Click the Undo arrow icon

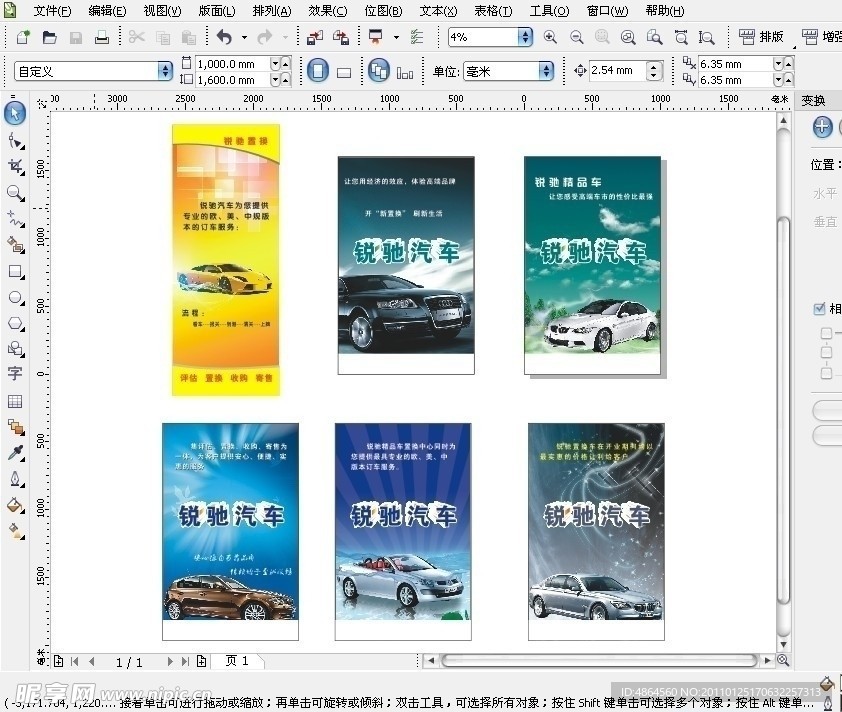[224, 37]
